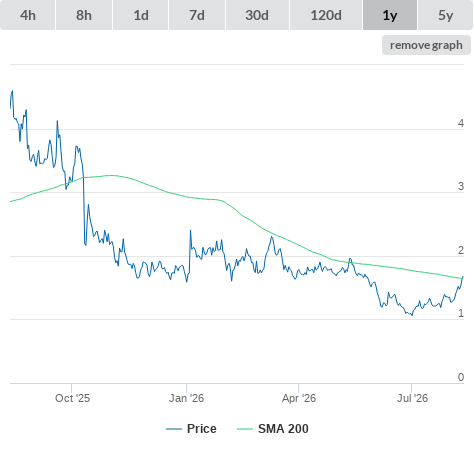Select the 30d range tab

click(257, 15)
